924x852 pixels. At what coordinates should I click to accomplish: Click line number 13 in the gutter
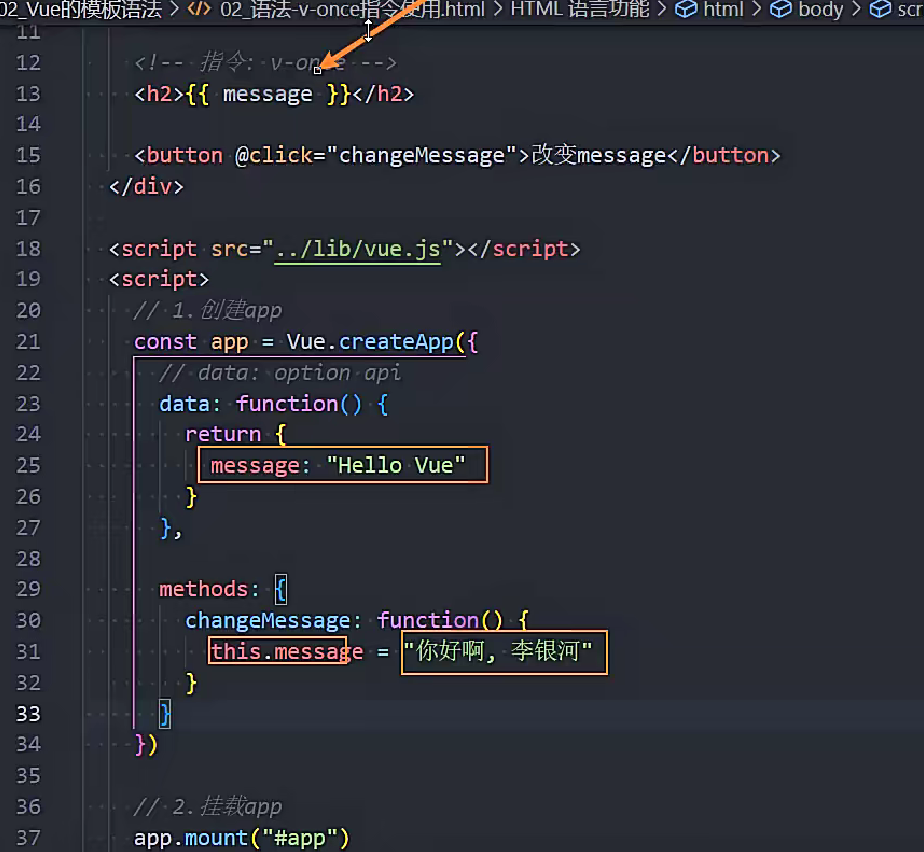28,94
